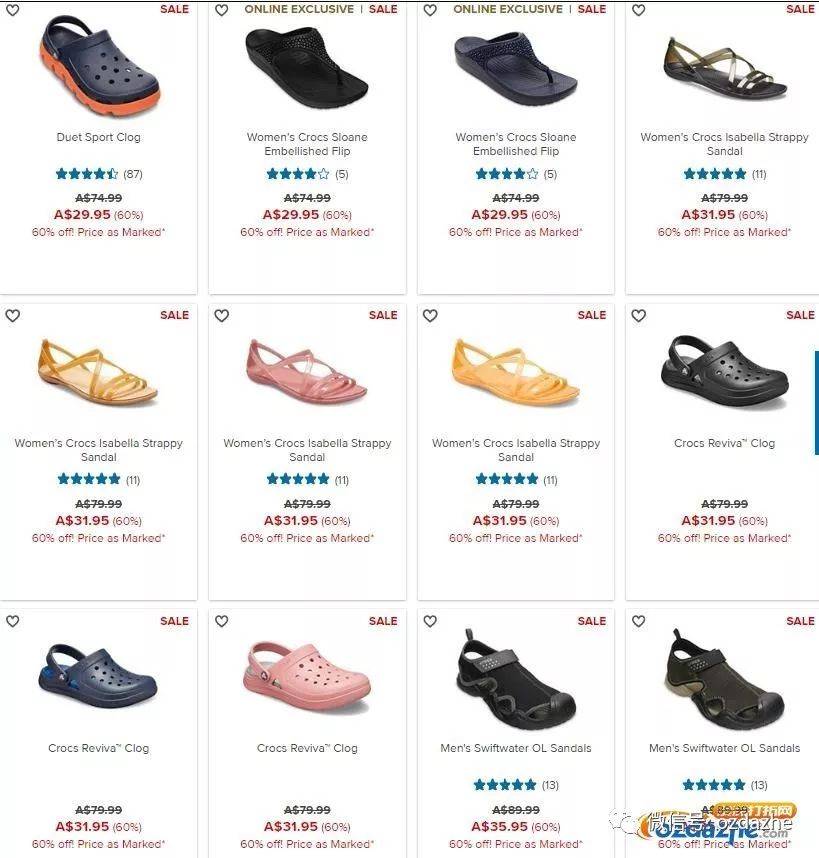The image size is (819, 858).
Task: Click black Crocs Reviva Clog title
Action: click(724, 443)
